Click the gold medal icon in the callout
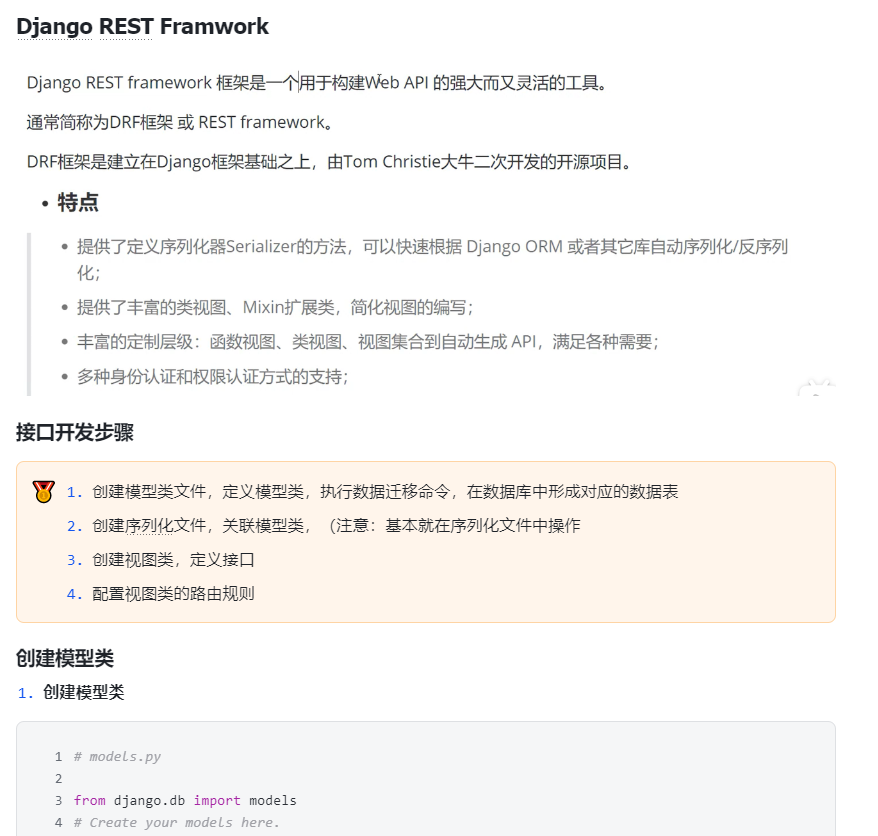The height and width of the screenshot is (836, 878). (x=43, y=492)
